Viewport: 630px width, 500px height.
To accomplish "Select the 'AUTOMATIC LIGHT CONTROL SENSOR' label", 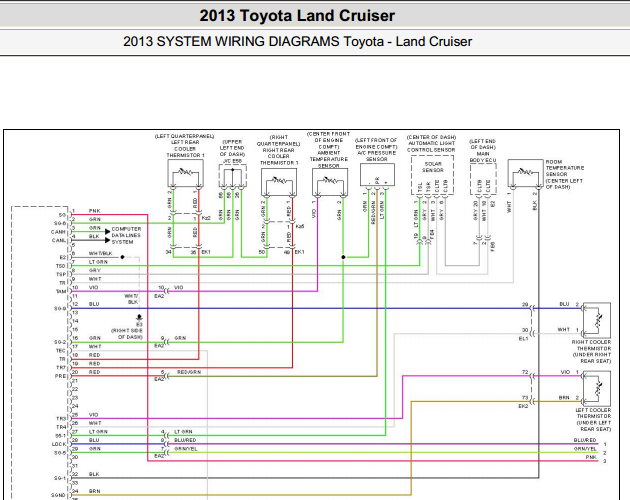I will 431,146.
